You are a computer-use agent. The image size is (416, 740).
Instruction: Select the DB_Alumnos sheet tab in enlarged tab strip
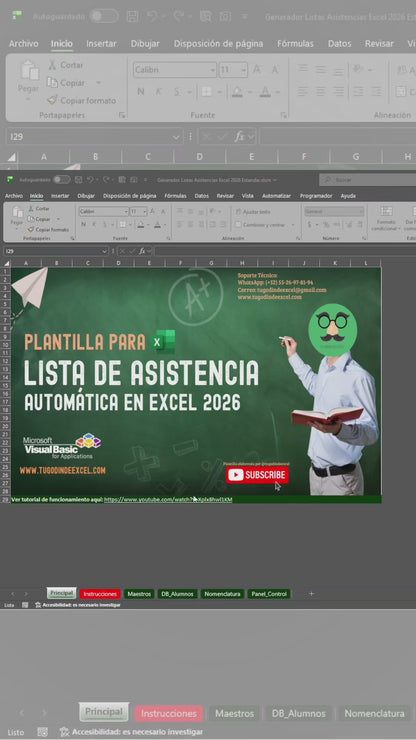pyautogui.click(x=298, y=713)
